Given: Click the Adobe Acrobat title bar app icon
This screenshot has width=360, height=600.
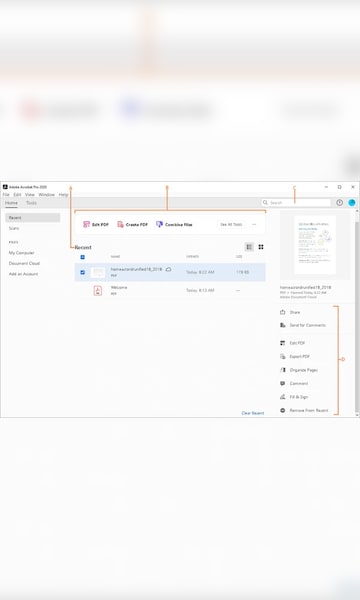Looking at the screenshot, I should coord(5,187).
